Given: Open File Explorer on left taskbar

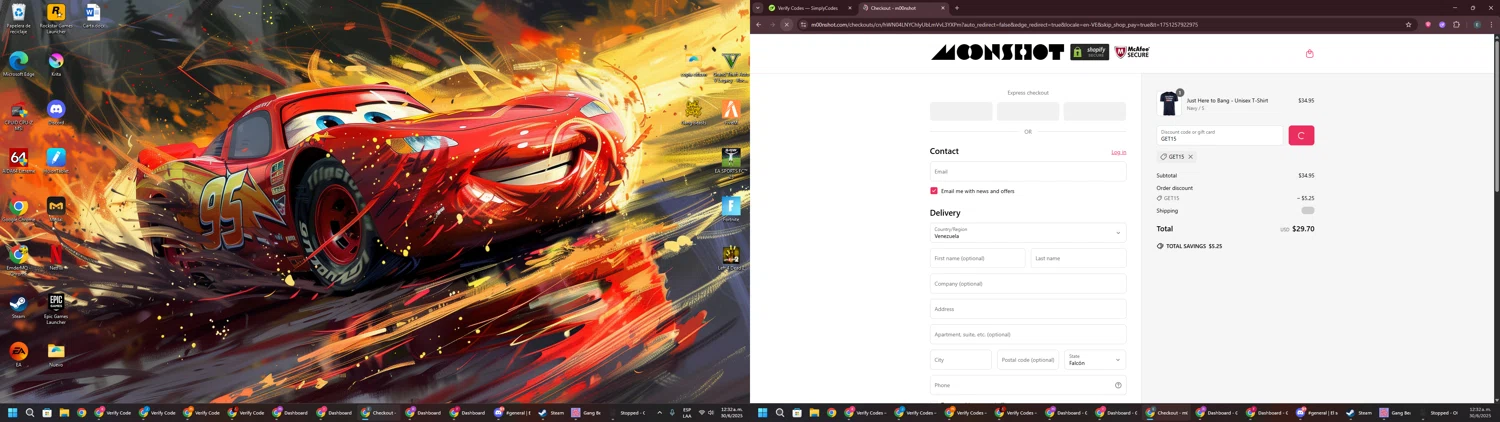Looking at the screenshot, I should pyautogui.click(x=64, y=412).
